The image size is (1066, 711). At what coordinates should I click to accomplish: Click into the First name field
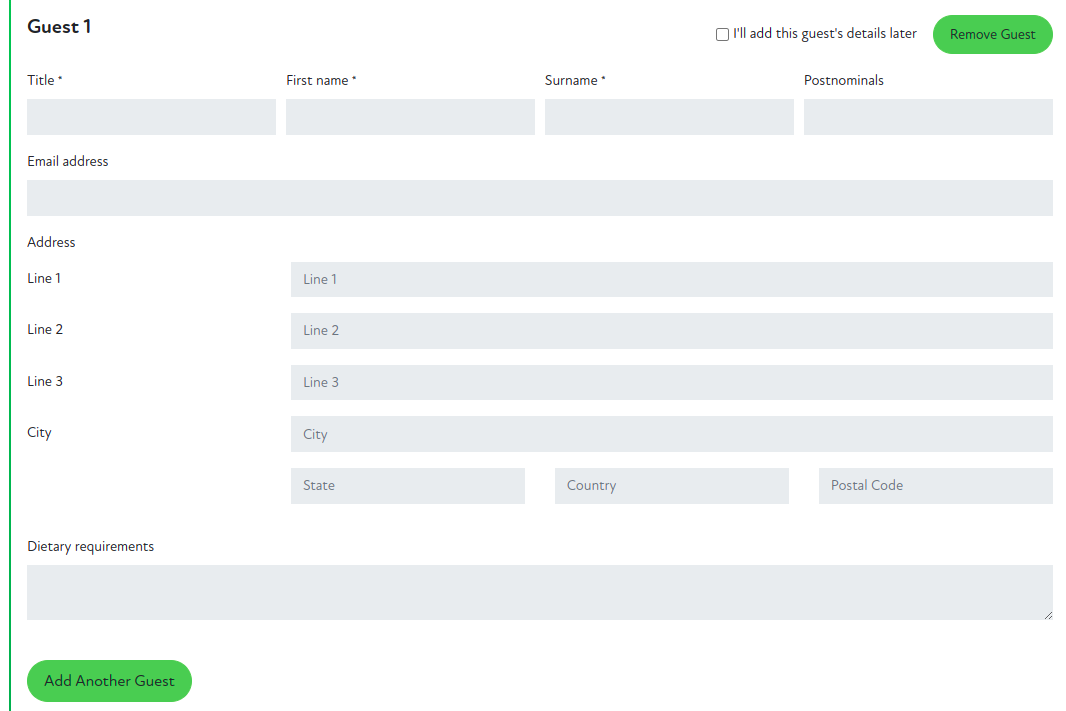[410, 117]
